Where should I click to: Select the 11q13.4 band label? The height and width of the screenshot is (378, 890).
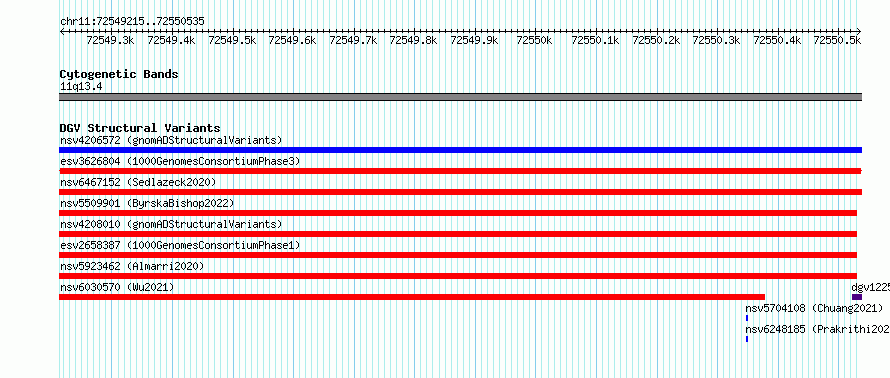pyautogui.click(x=81, y=87)
